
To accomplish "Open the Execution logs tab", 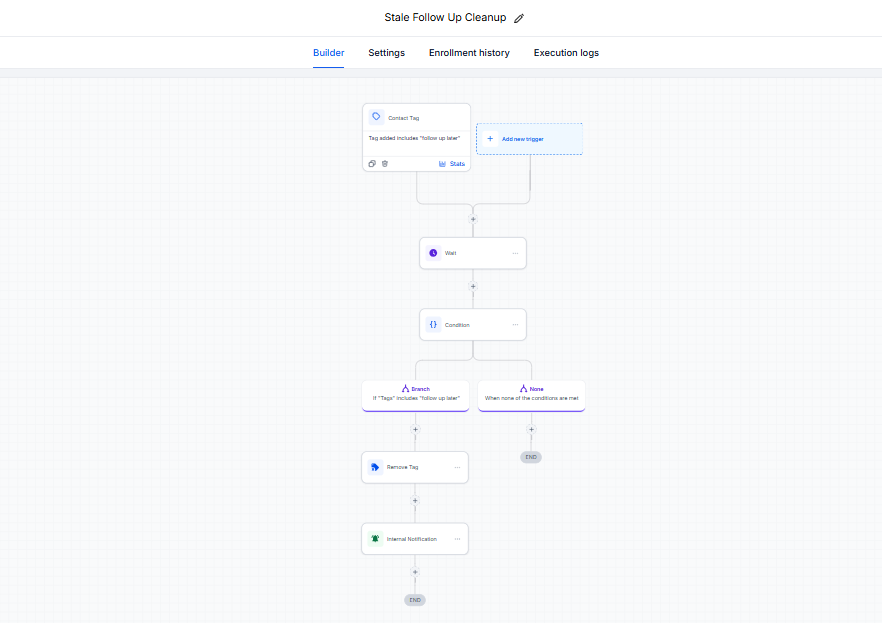I will [566, 53].
